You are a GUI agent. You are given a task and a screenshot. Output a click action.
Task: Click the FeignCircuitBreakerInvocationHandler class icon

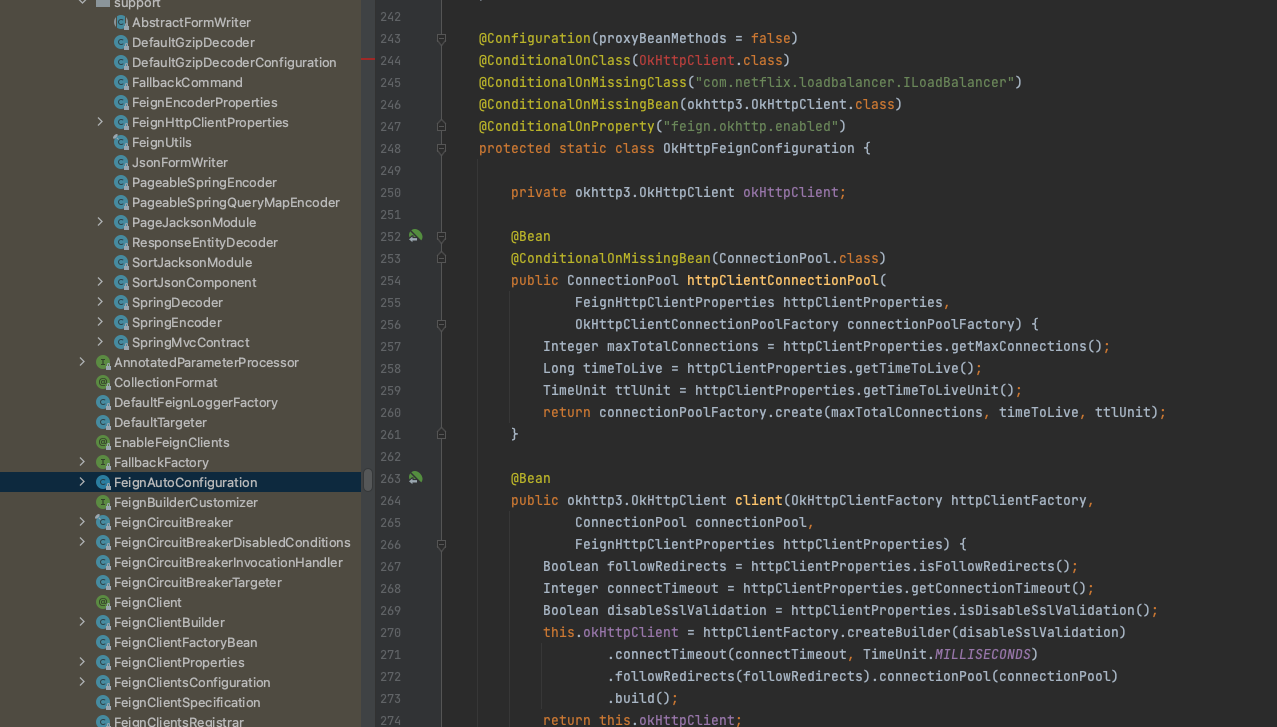103,562
